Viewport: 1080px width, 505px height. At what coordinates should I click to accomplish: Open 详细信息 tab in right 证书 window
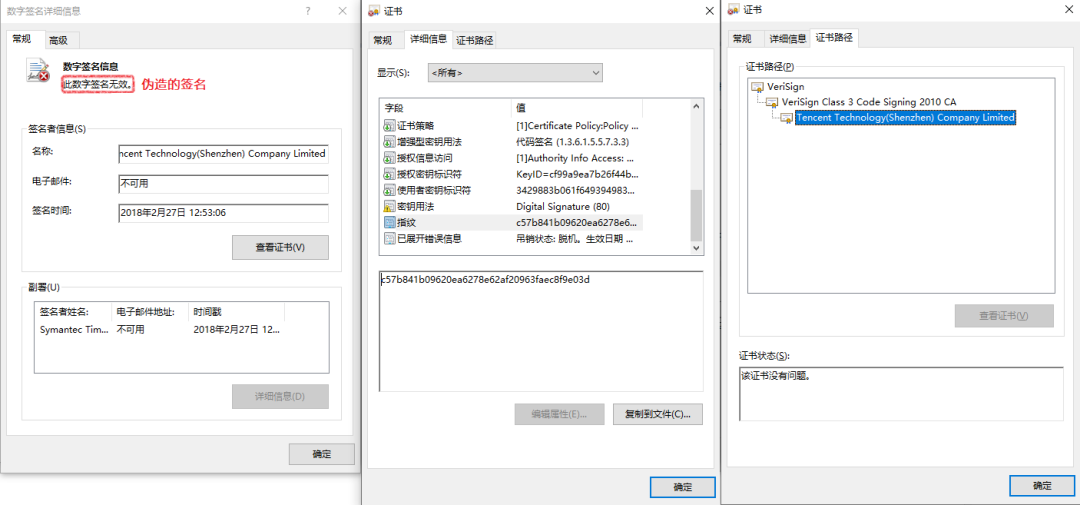pos(788,39)
